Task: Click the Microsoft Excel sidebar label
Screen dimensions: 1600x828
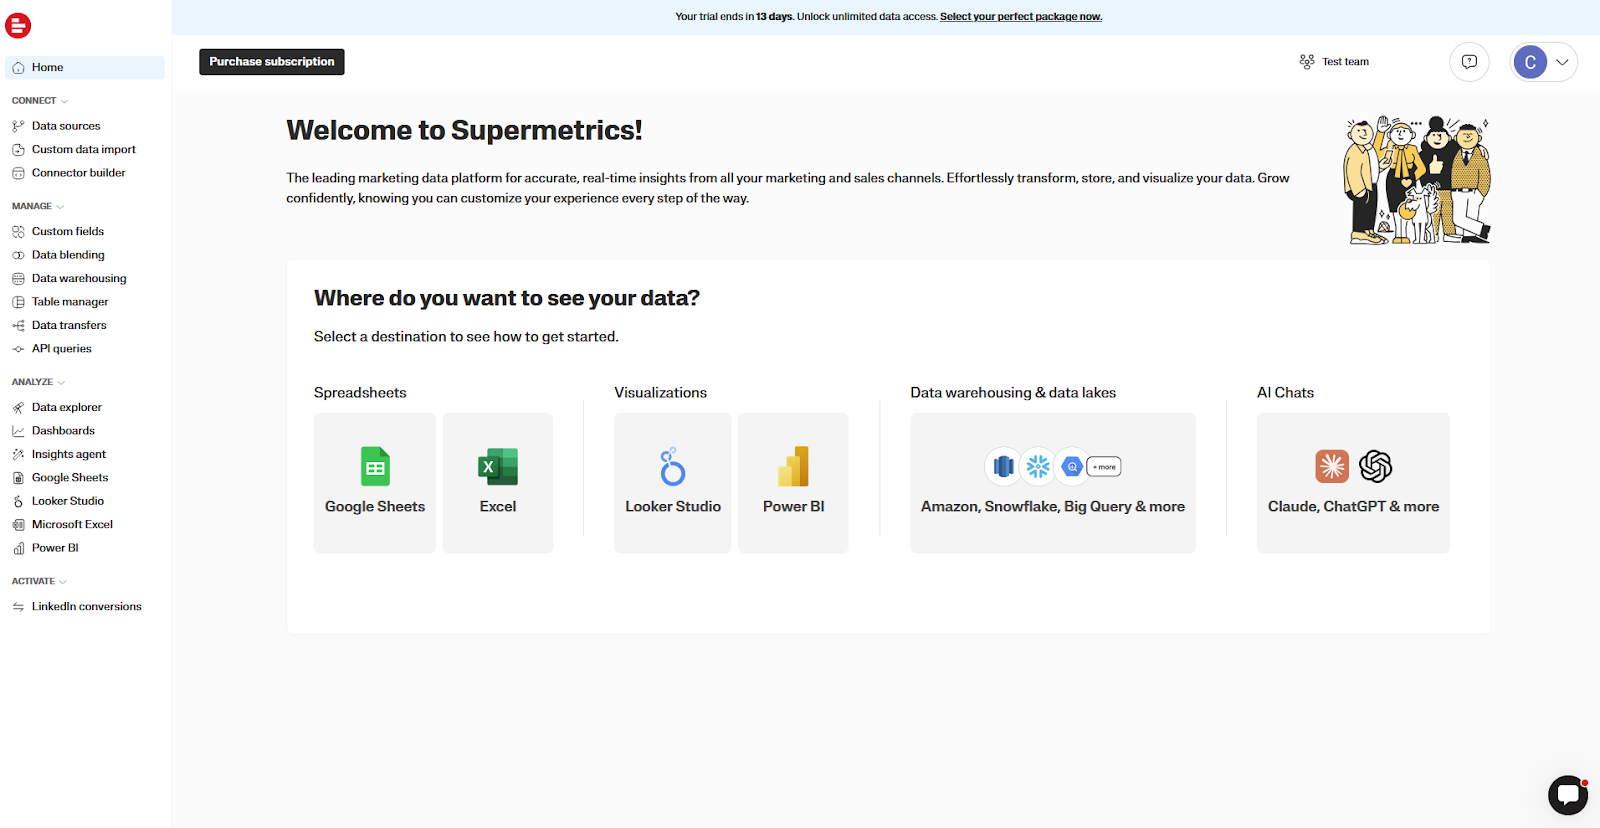Action: point(72,524)
